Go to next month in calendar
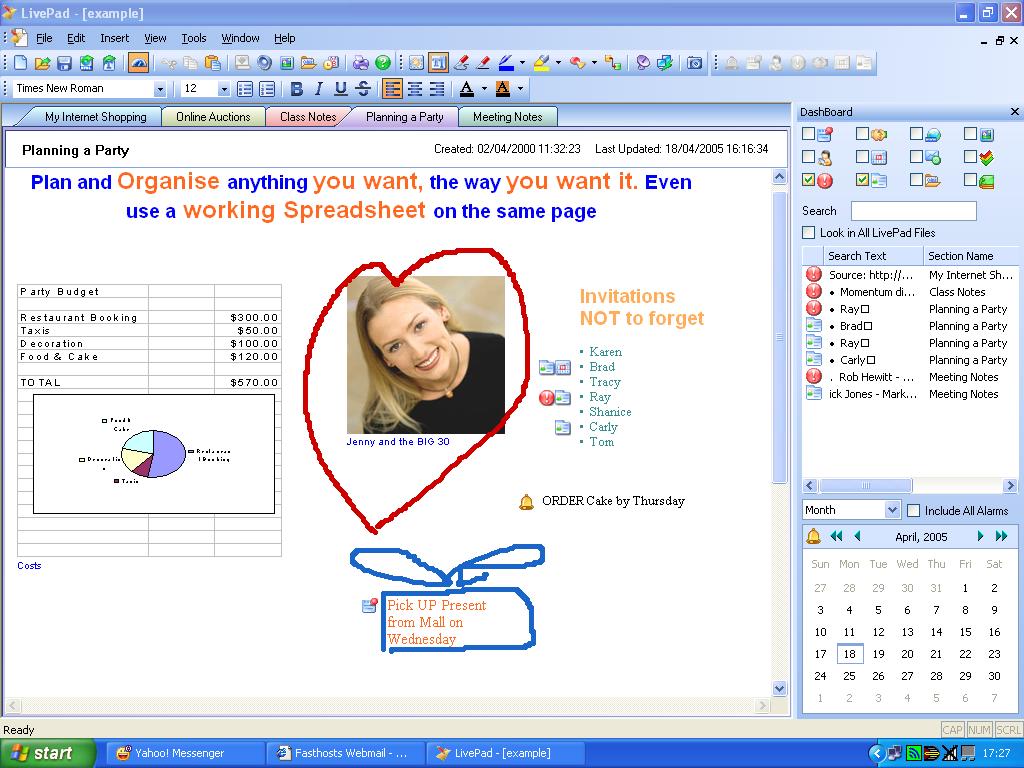This screenshot has width=1024, height=768. tap(980, 537)
